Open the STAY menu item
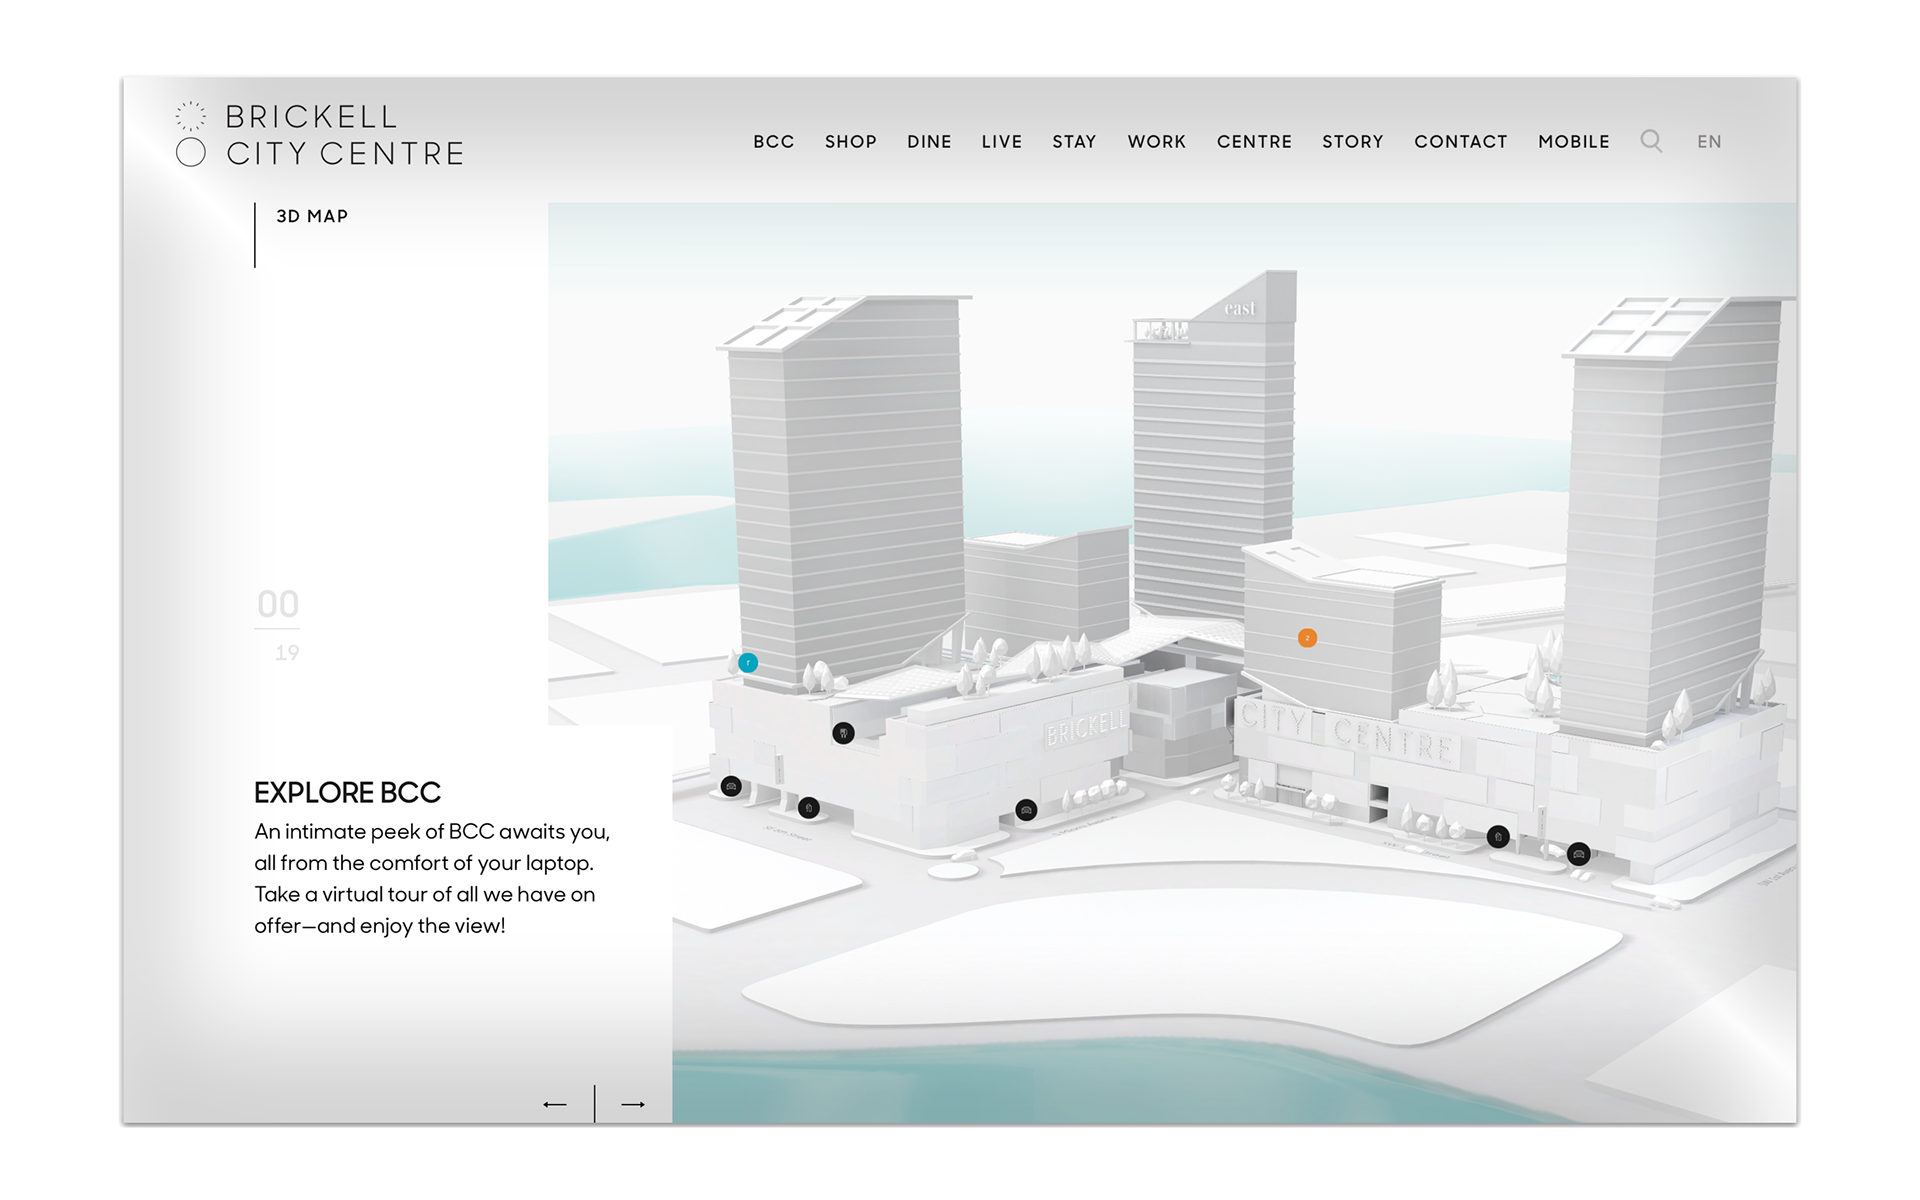 coord(1075,142)
